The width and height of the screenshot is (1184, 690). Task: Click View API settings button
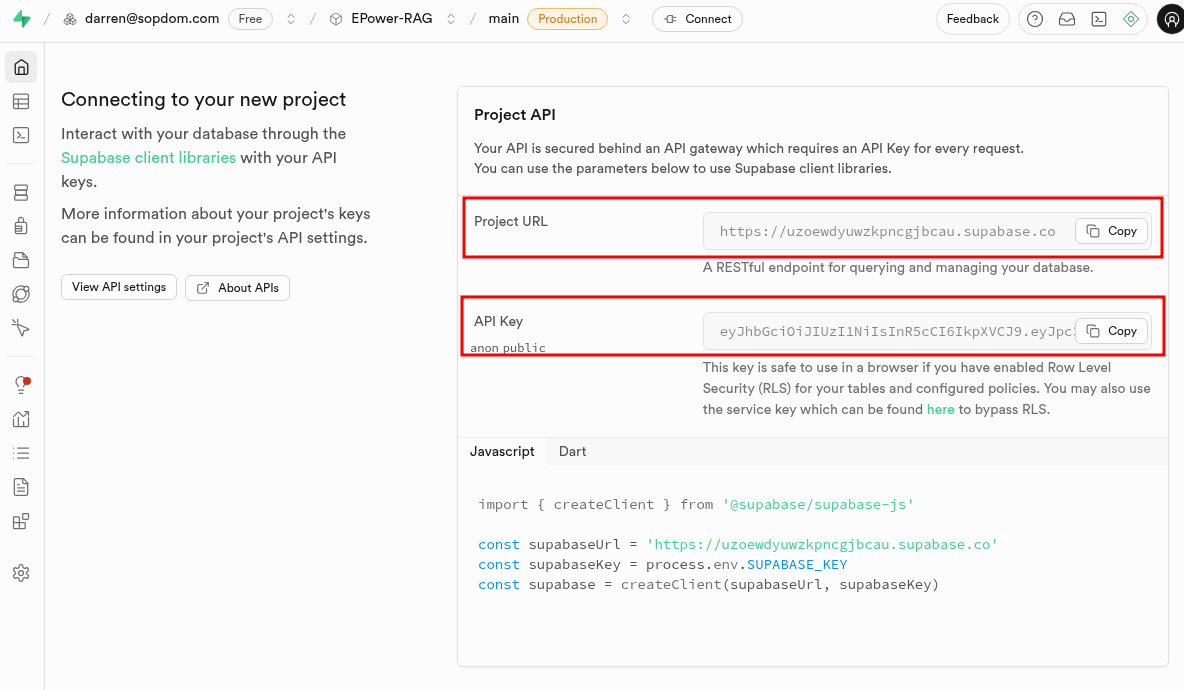[x=119, y=287]
